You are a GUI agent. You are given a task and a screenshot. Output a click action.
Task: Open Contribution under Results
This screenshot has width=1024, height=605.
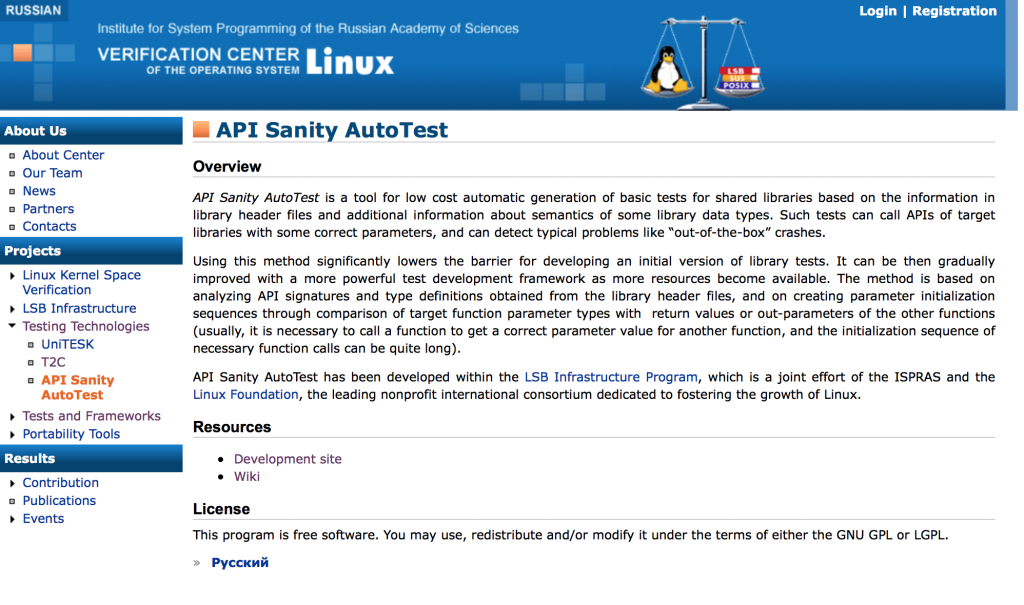pos(61,483)
